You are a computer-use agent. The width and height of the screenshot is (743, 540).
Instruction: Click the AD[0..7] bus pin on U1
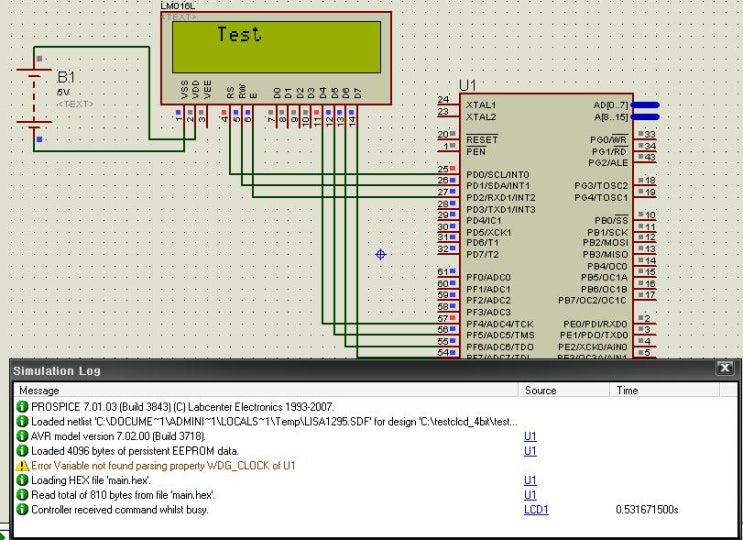coord(645,105)
